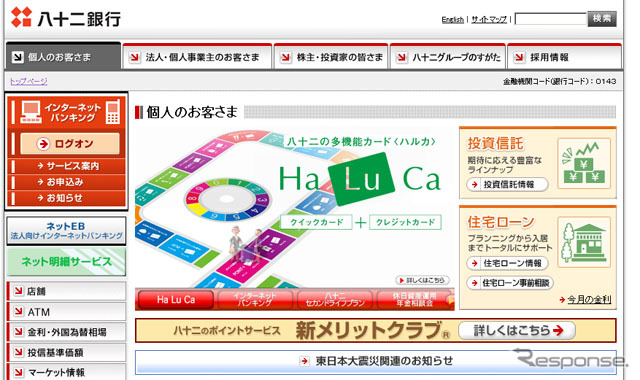Click the arrow icon beside 店舗
This screenshot has height=380, width=640.
tap(18, 291)
